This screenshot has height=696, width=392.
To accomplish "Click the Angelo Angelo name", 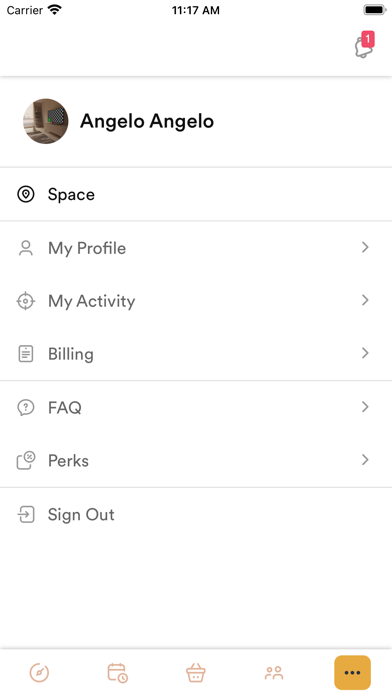I will point(147,121).
